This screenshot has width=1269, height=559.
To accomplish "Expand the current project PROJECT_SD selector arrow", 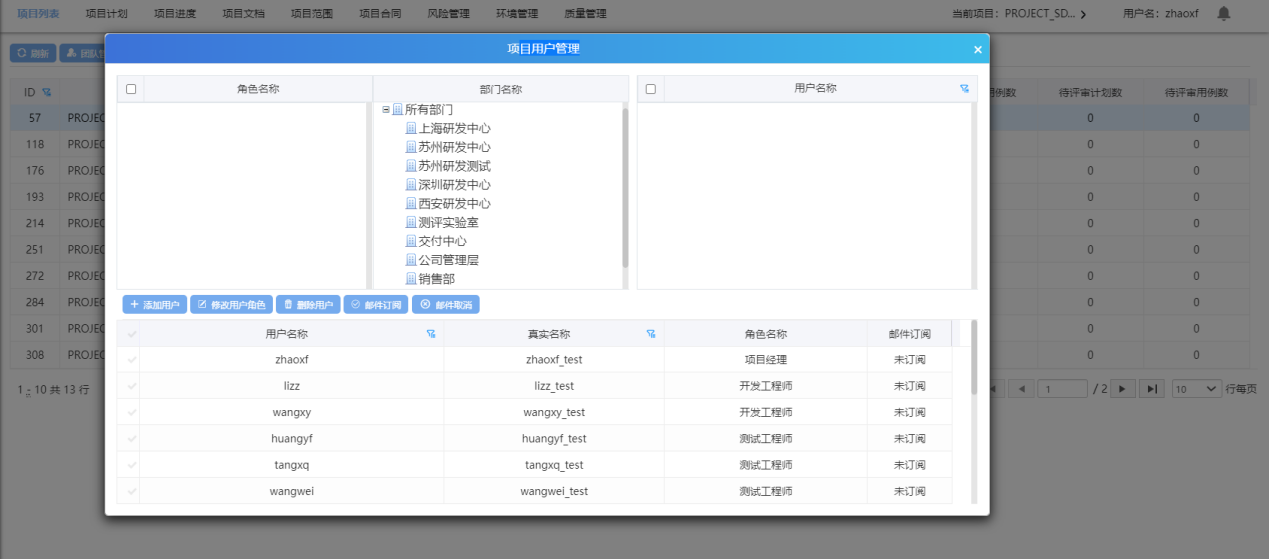I will click(x=1083, y=14).
